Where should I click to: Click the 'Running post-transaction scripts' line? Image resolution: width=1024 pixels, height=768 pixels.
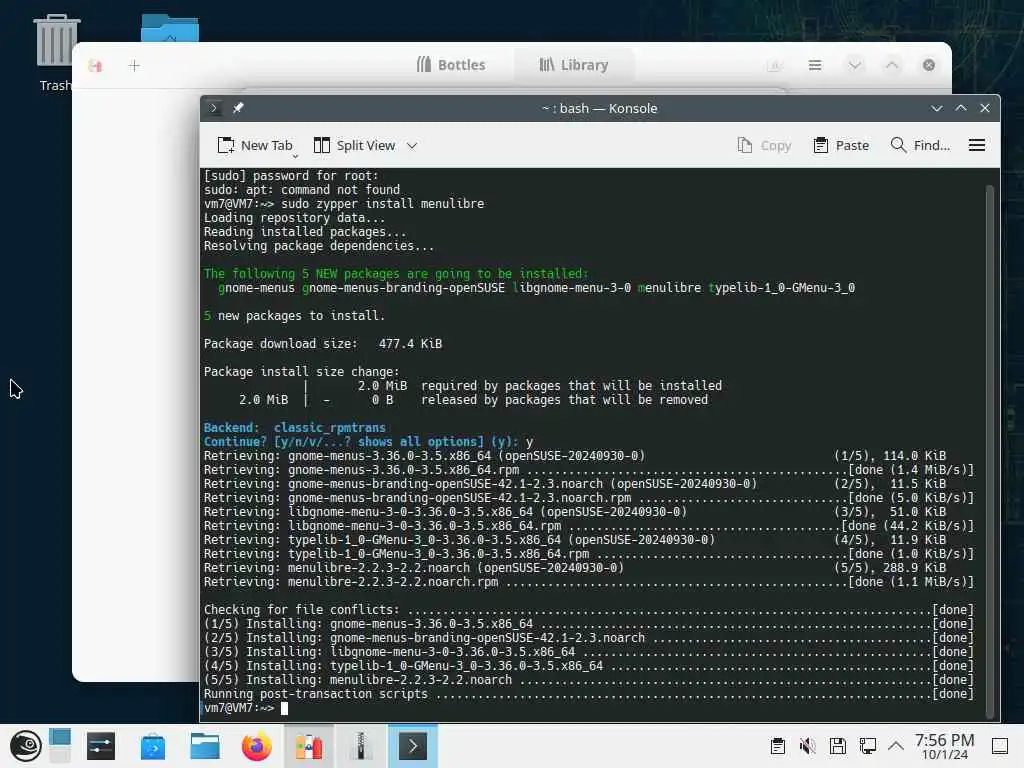click(x=588, y=694)
